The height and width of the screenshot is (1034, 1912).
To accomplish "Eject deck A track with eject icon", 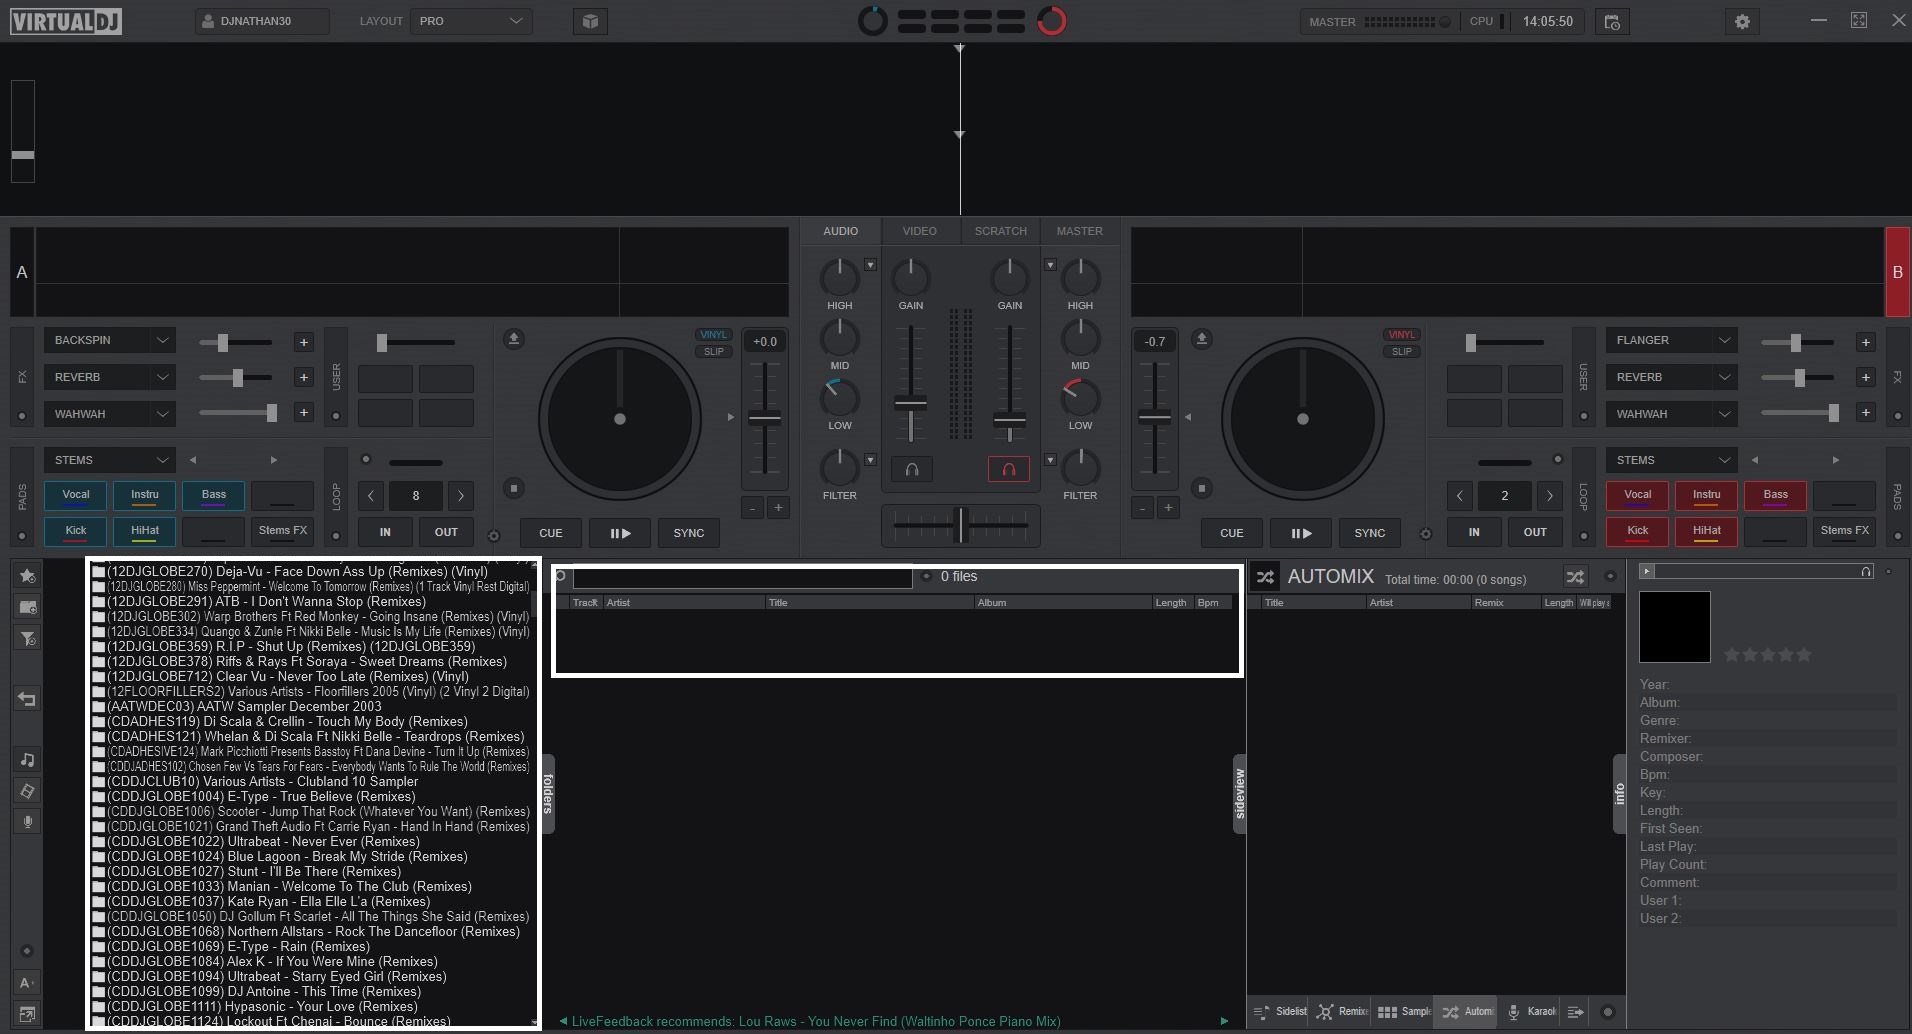I will [514, 339].
